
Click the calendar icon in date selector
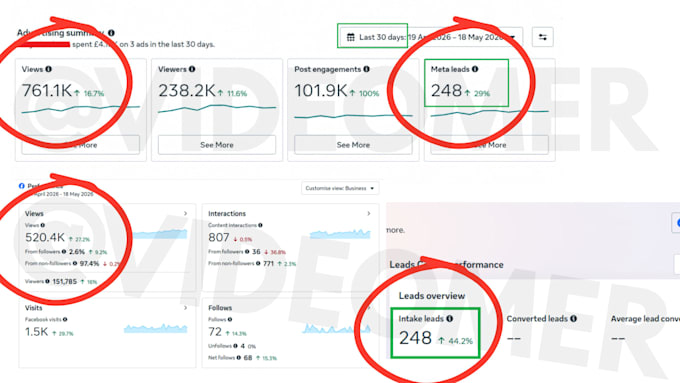coord(350,37)
